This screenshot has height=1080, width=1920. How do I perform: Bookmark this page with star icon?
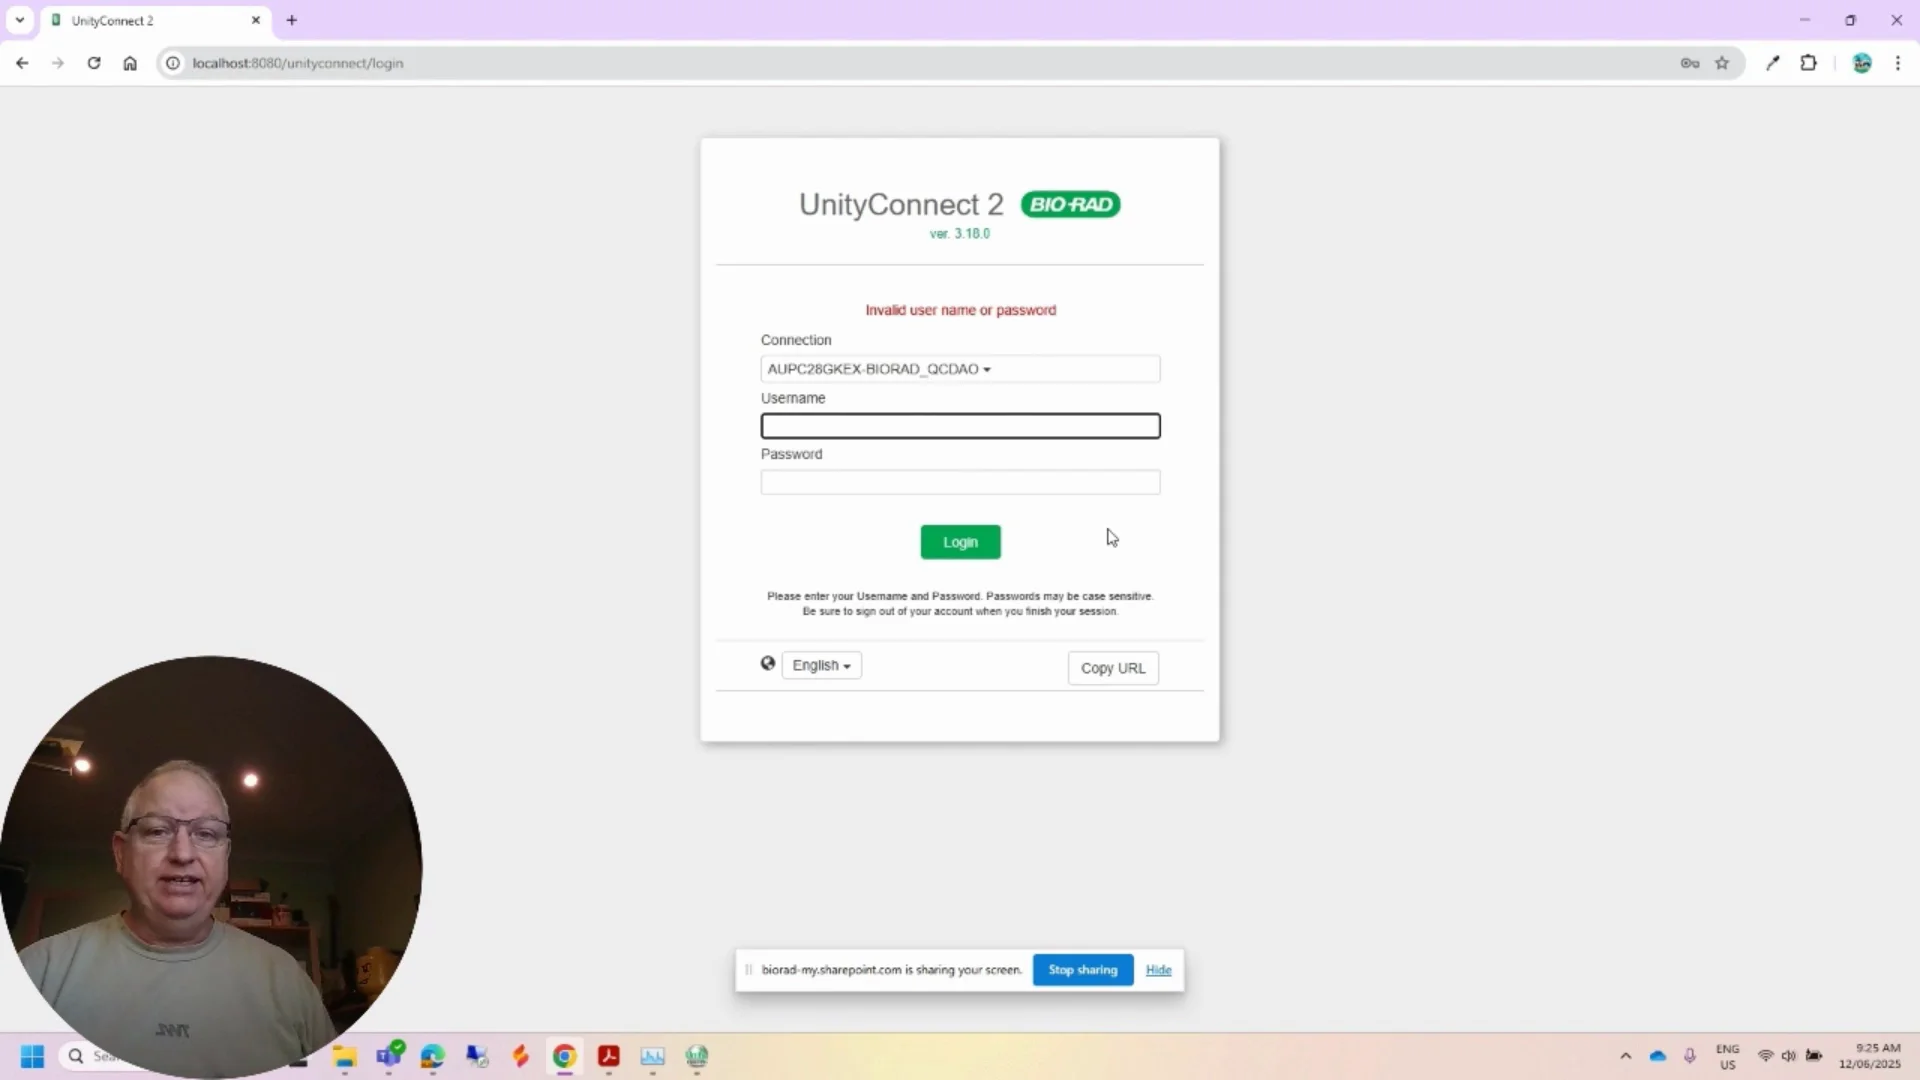(1722, 63)
